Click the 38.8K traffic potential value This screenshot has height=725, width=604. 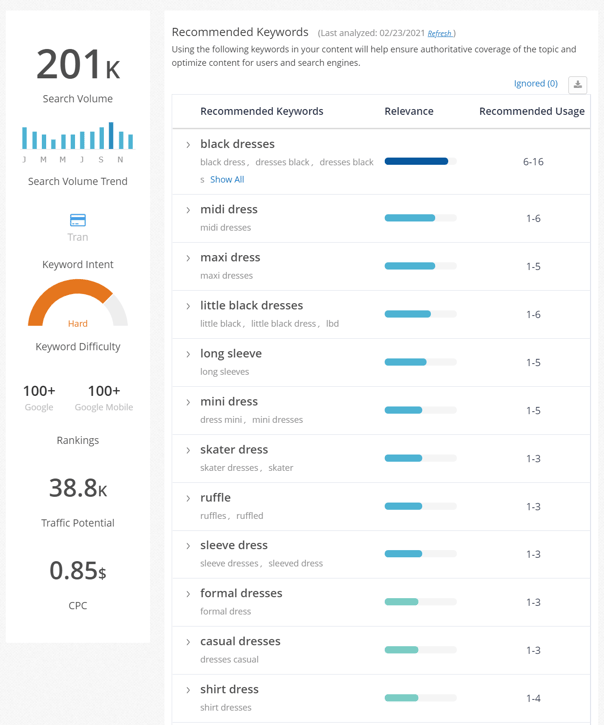click(x=78, y=488)
